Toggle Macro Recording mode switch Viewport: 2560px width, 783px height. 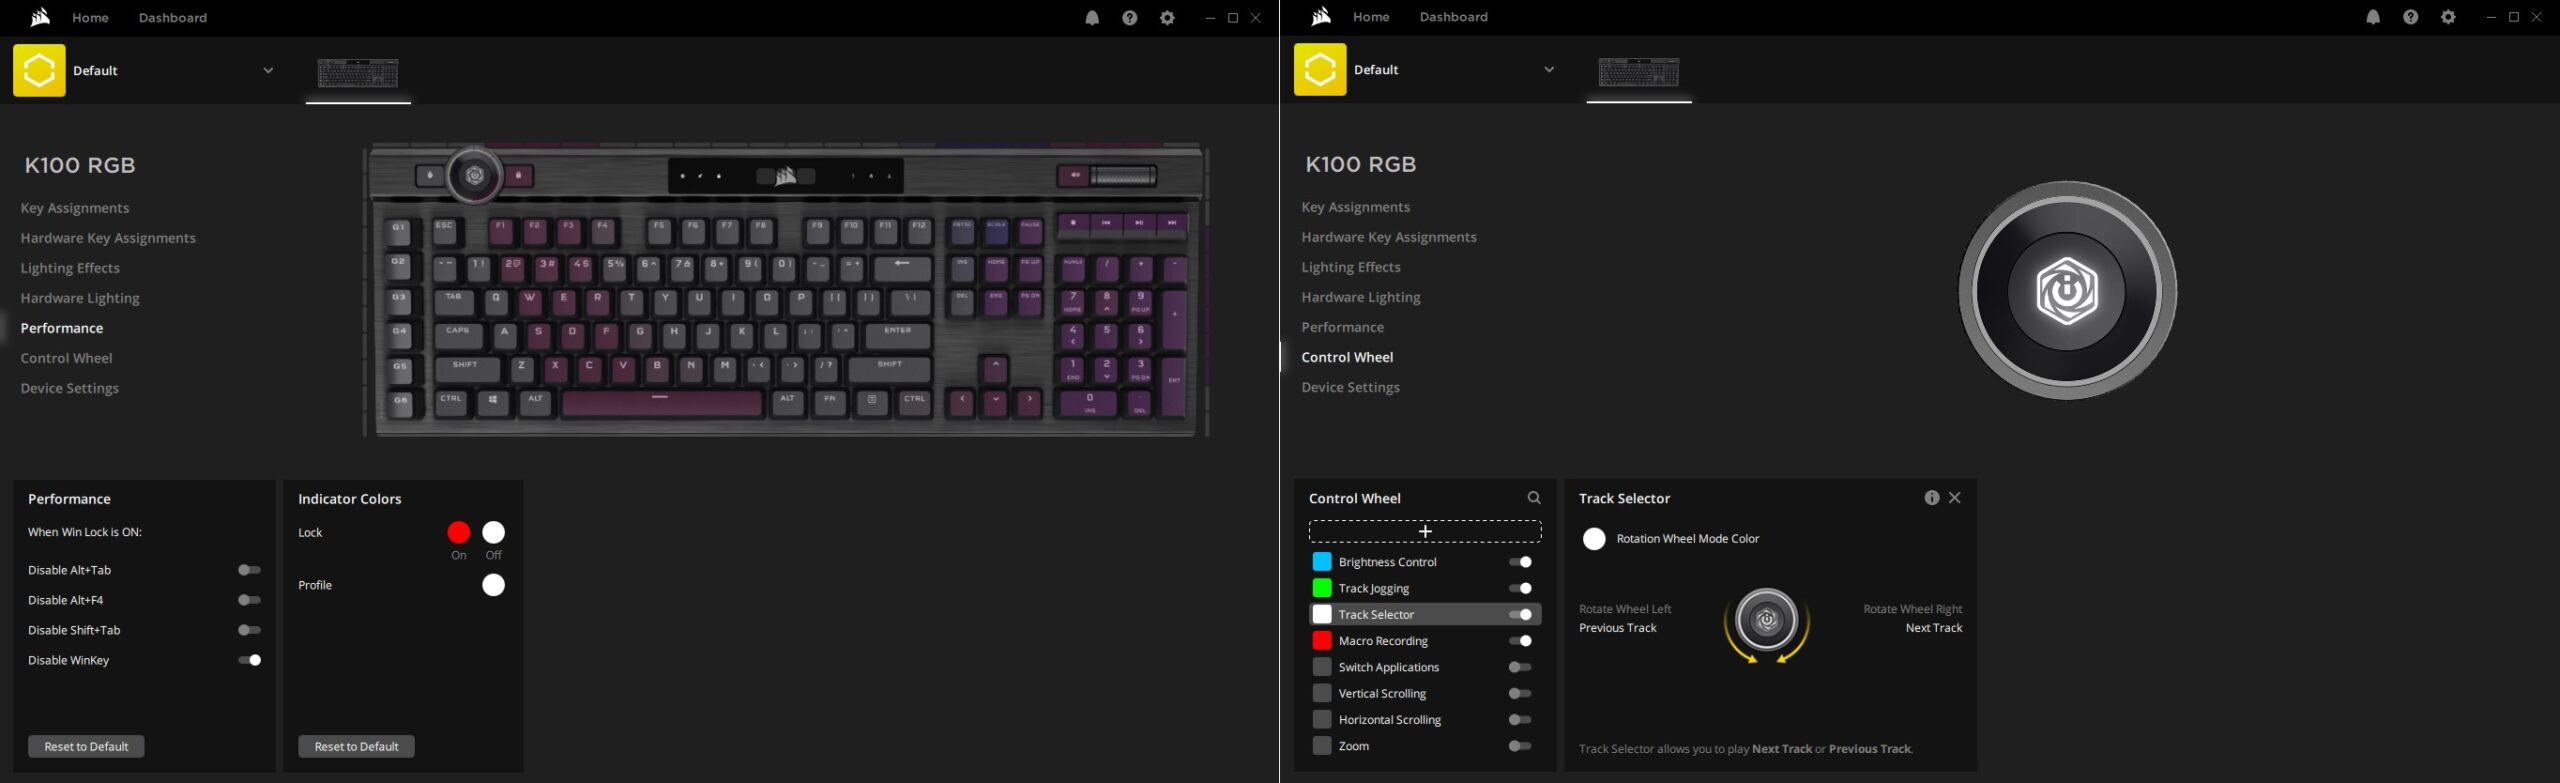(1520, 641)
